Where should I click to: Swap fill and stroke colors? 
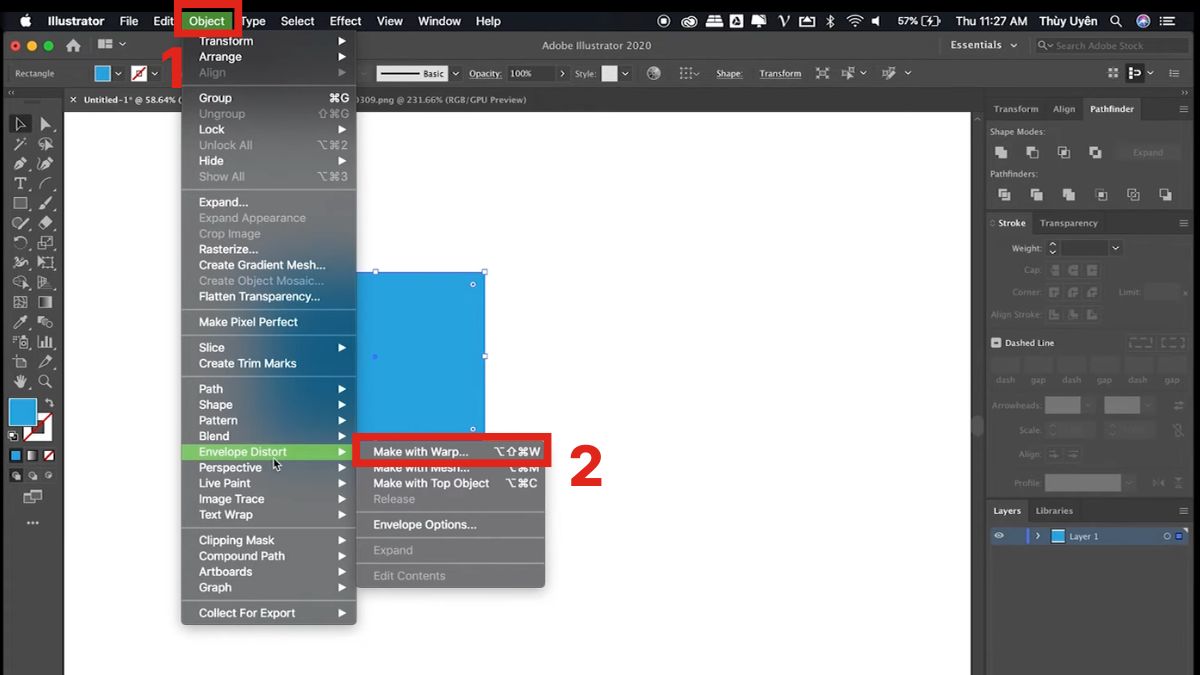point(49,403)
